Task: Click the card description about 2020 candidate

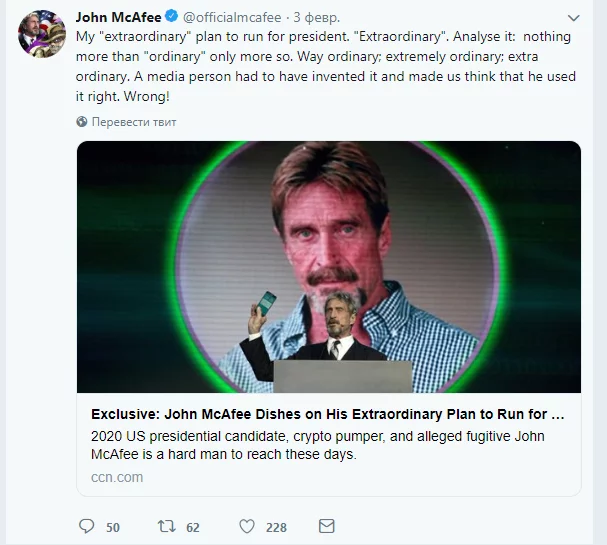Action: click(320, 445)
